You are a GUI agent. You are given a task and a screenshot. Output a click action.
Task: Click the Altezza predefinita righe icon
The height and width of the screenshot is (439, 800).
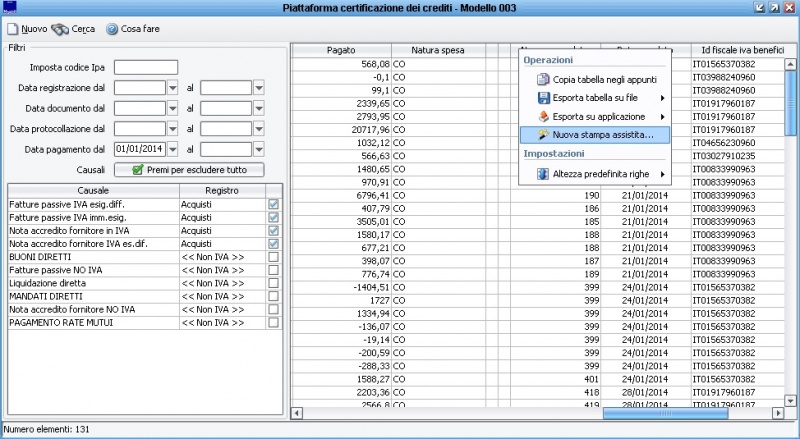(x=543, y=174)
